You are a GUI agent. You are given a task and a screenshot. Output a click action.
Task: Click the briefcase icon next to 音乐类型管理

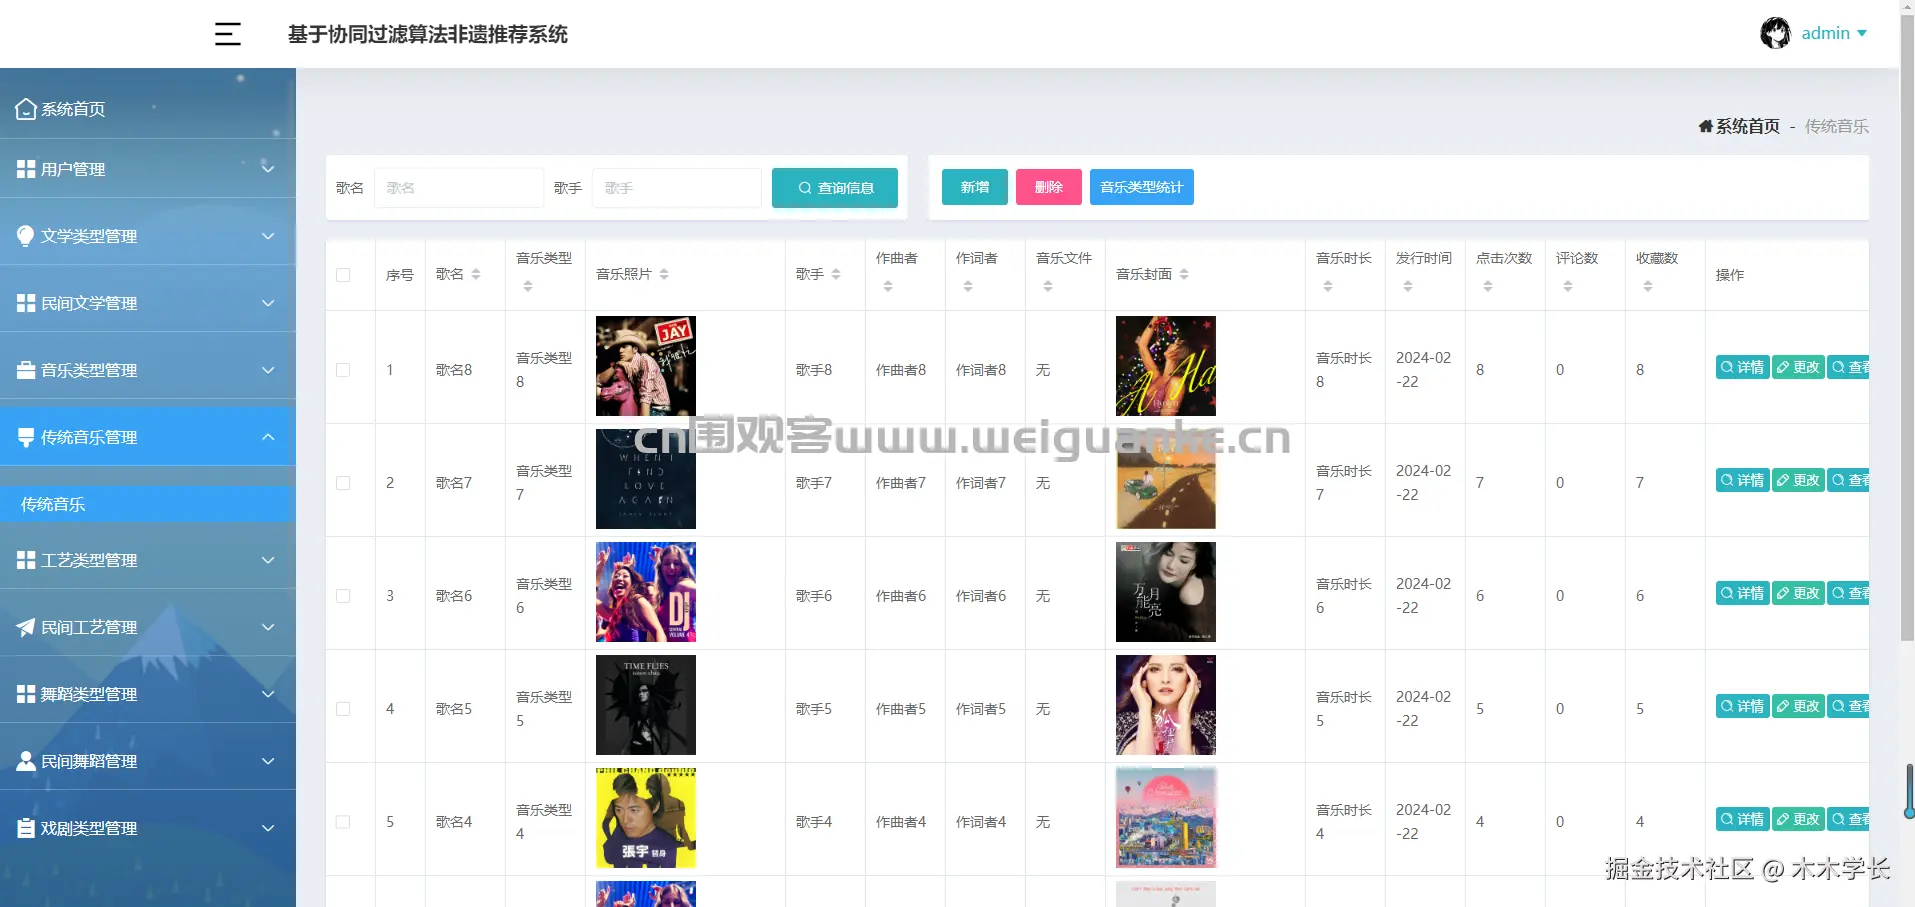point(26,369)
